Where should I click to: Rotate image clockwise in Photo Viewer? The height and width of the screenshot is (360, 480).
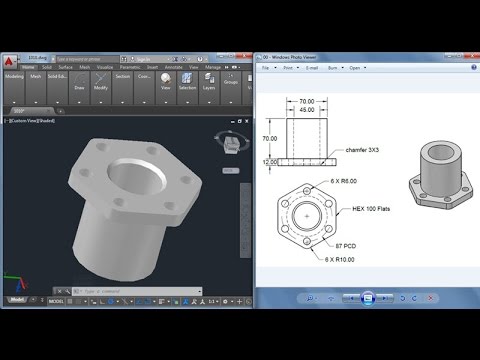pyautogui.click(x=415, y=298)
